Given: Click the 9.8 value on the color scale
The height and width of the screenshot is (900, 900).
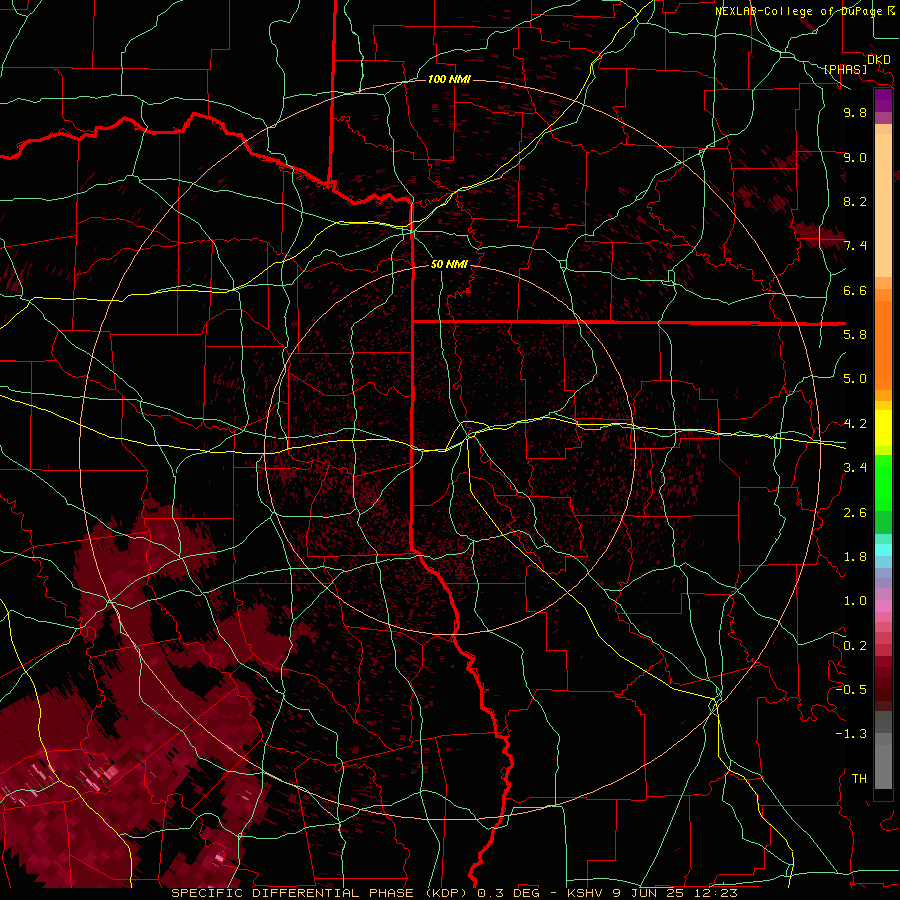Looking at the screenshot, I should 855,112.
